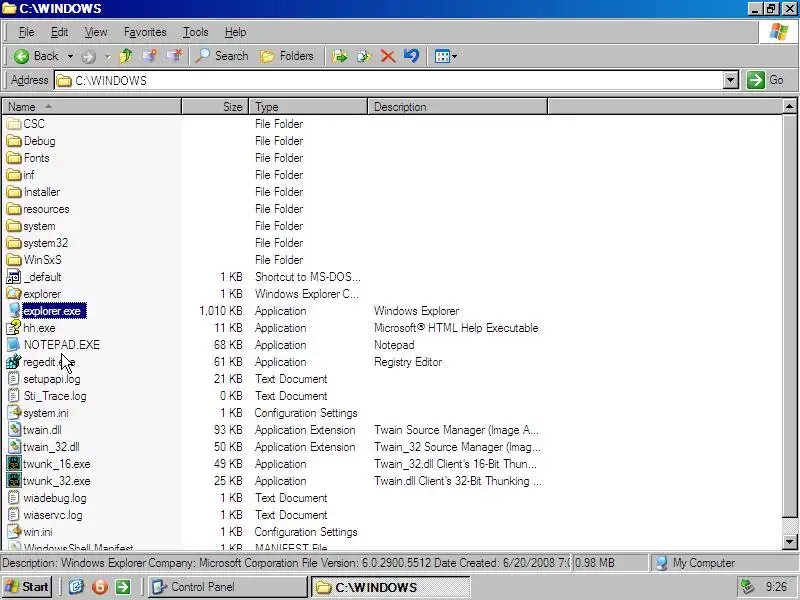Click the blue Undo arrow icon
Screen dimensions: 800x600
411,55
